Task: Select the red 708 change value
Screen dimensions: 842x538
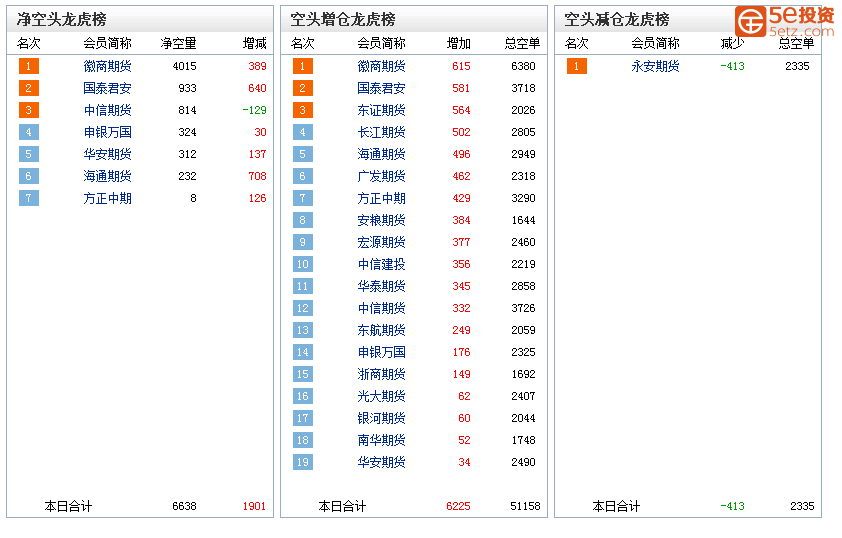Action: pos(257,176)
